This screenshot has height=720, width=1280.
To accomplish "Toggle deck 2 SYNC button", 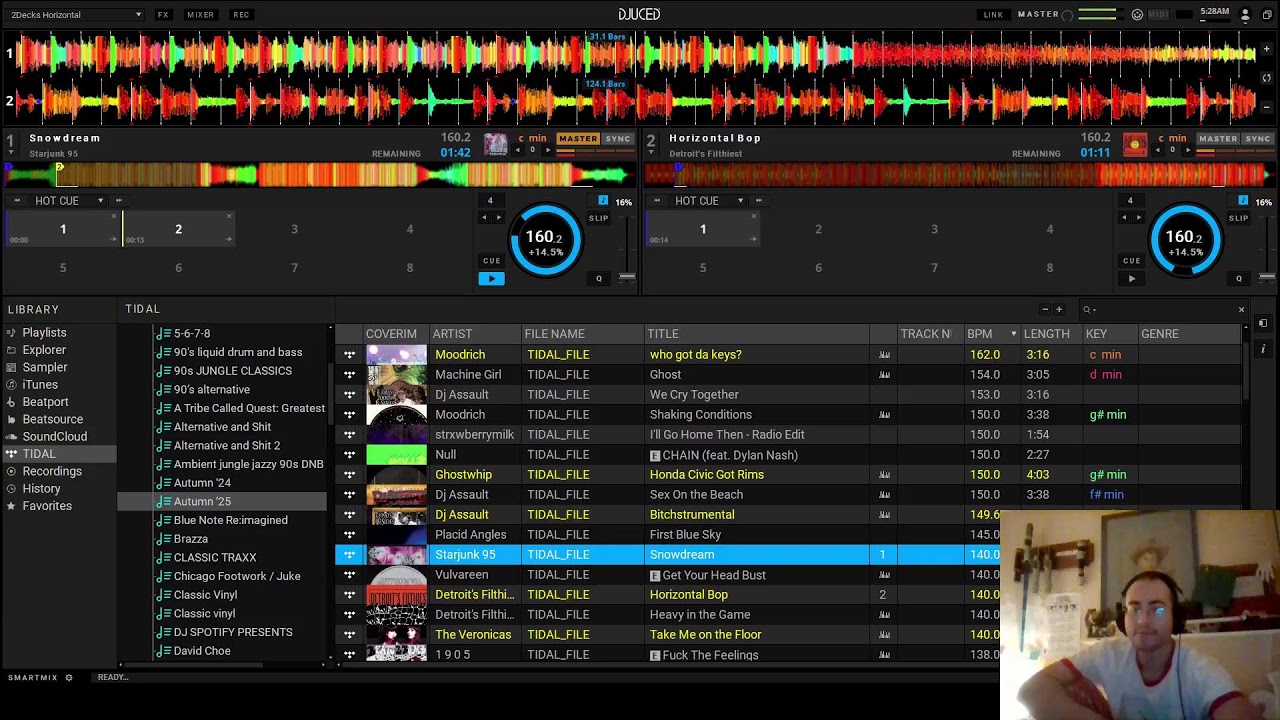I will [1258, 139].
